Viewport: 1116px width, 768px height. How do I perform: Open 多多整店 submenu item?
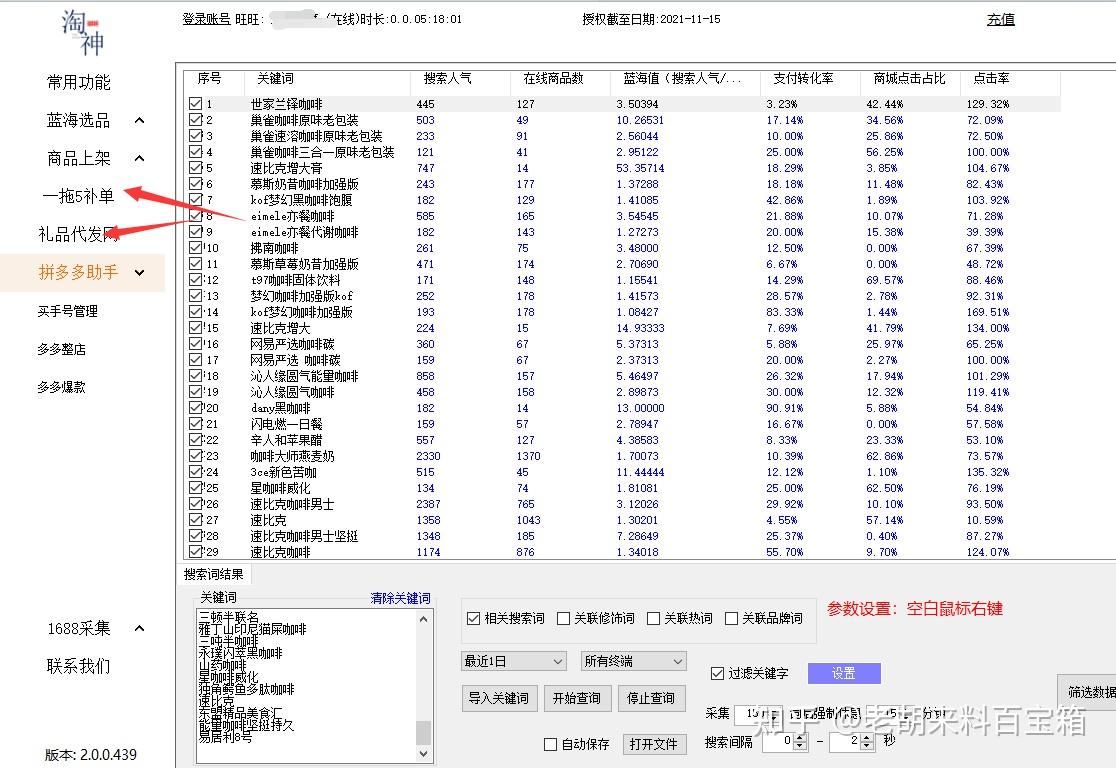61,349
